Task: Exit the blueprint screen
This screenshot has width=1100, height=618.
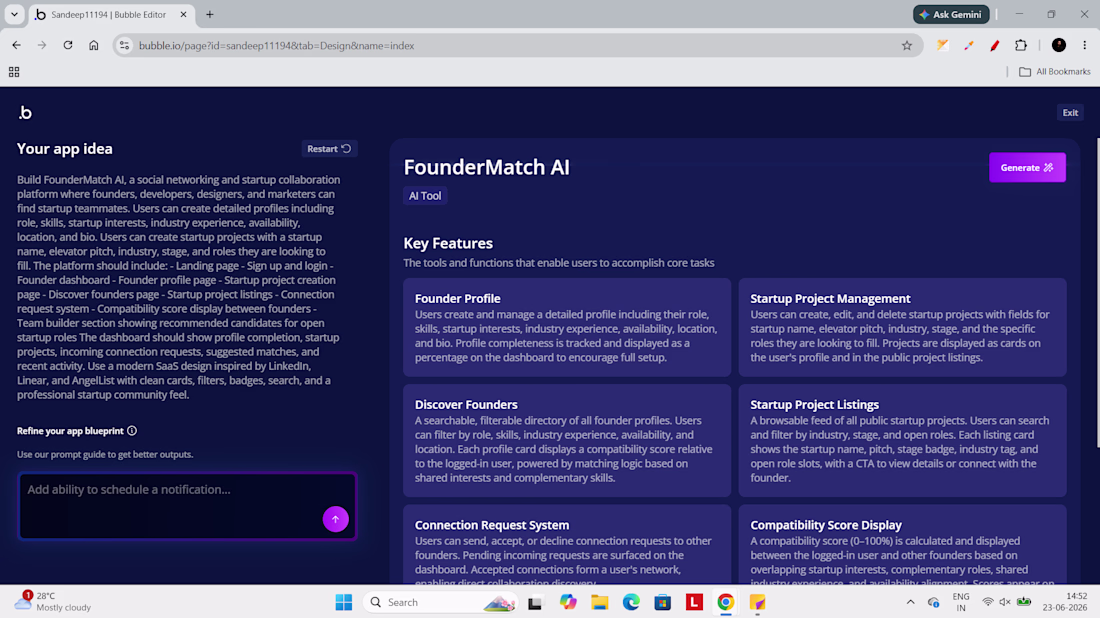Action: (x=1070, y=112)
